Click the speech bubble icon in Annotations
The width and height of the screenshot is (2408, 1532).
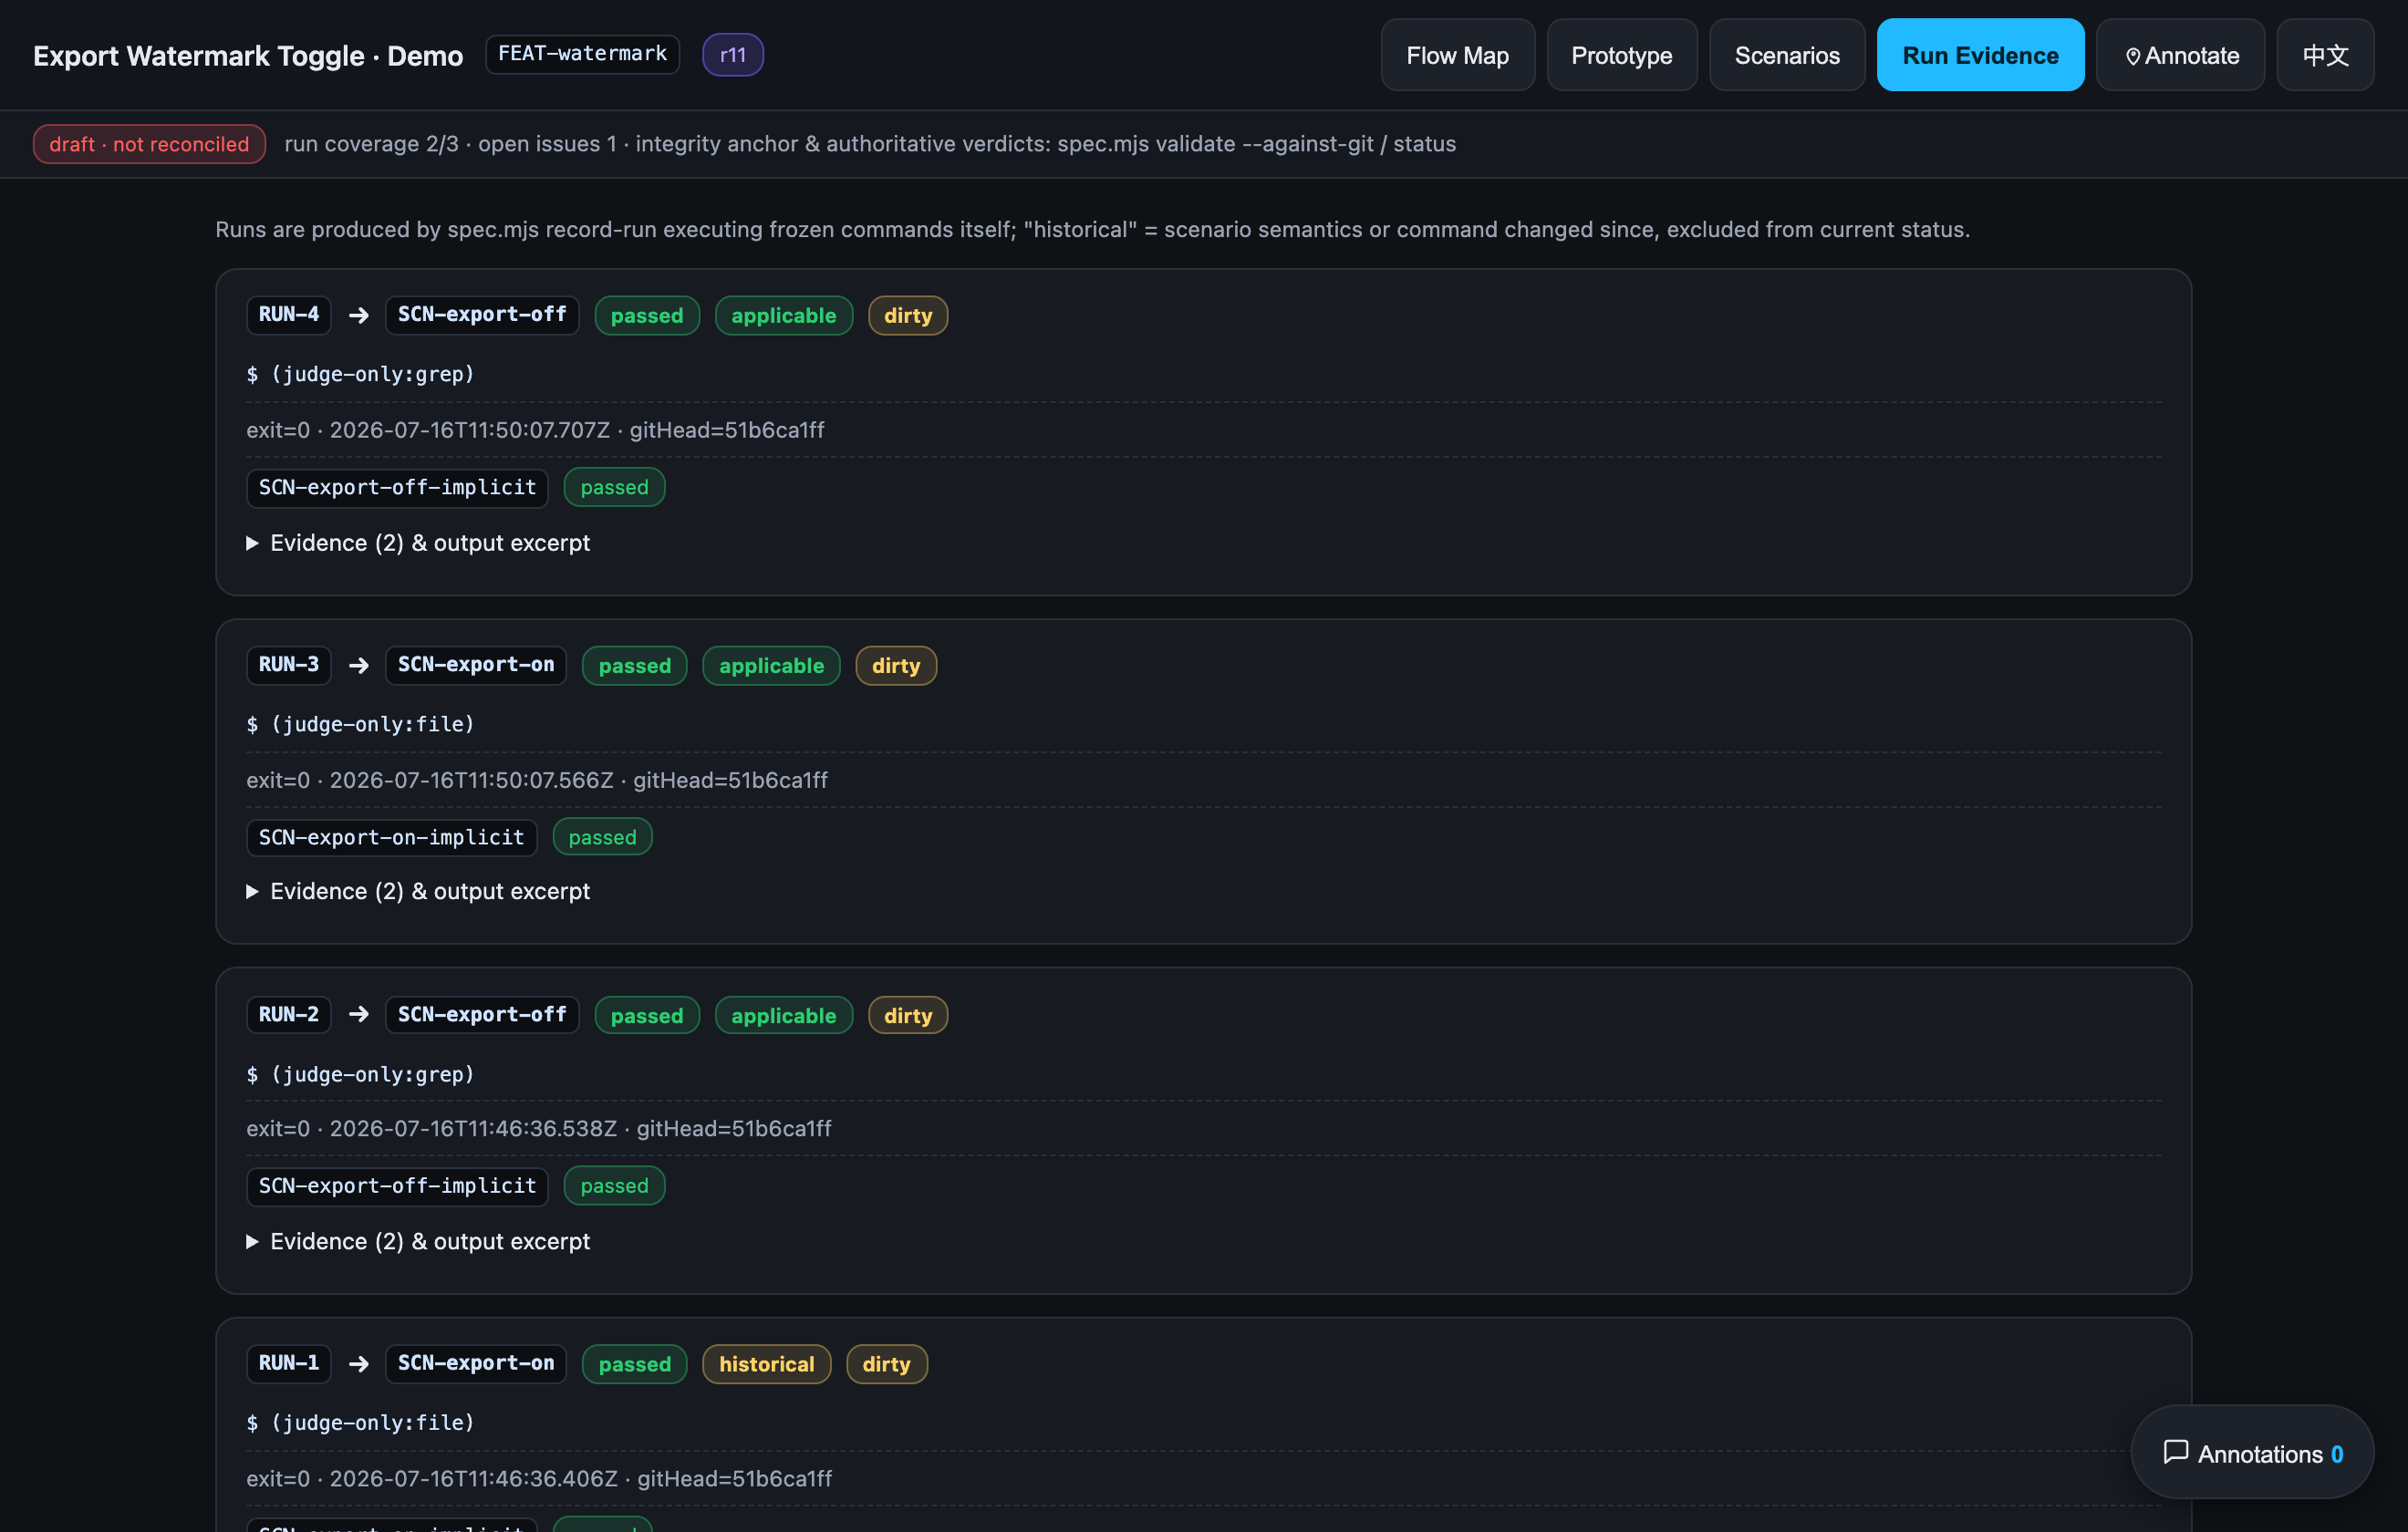[2175, 1452]
